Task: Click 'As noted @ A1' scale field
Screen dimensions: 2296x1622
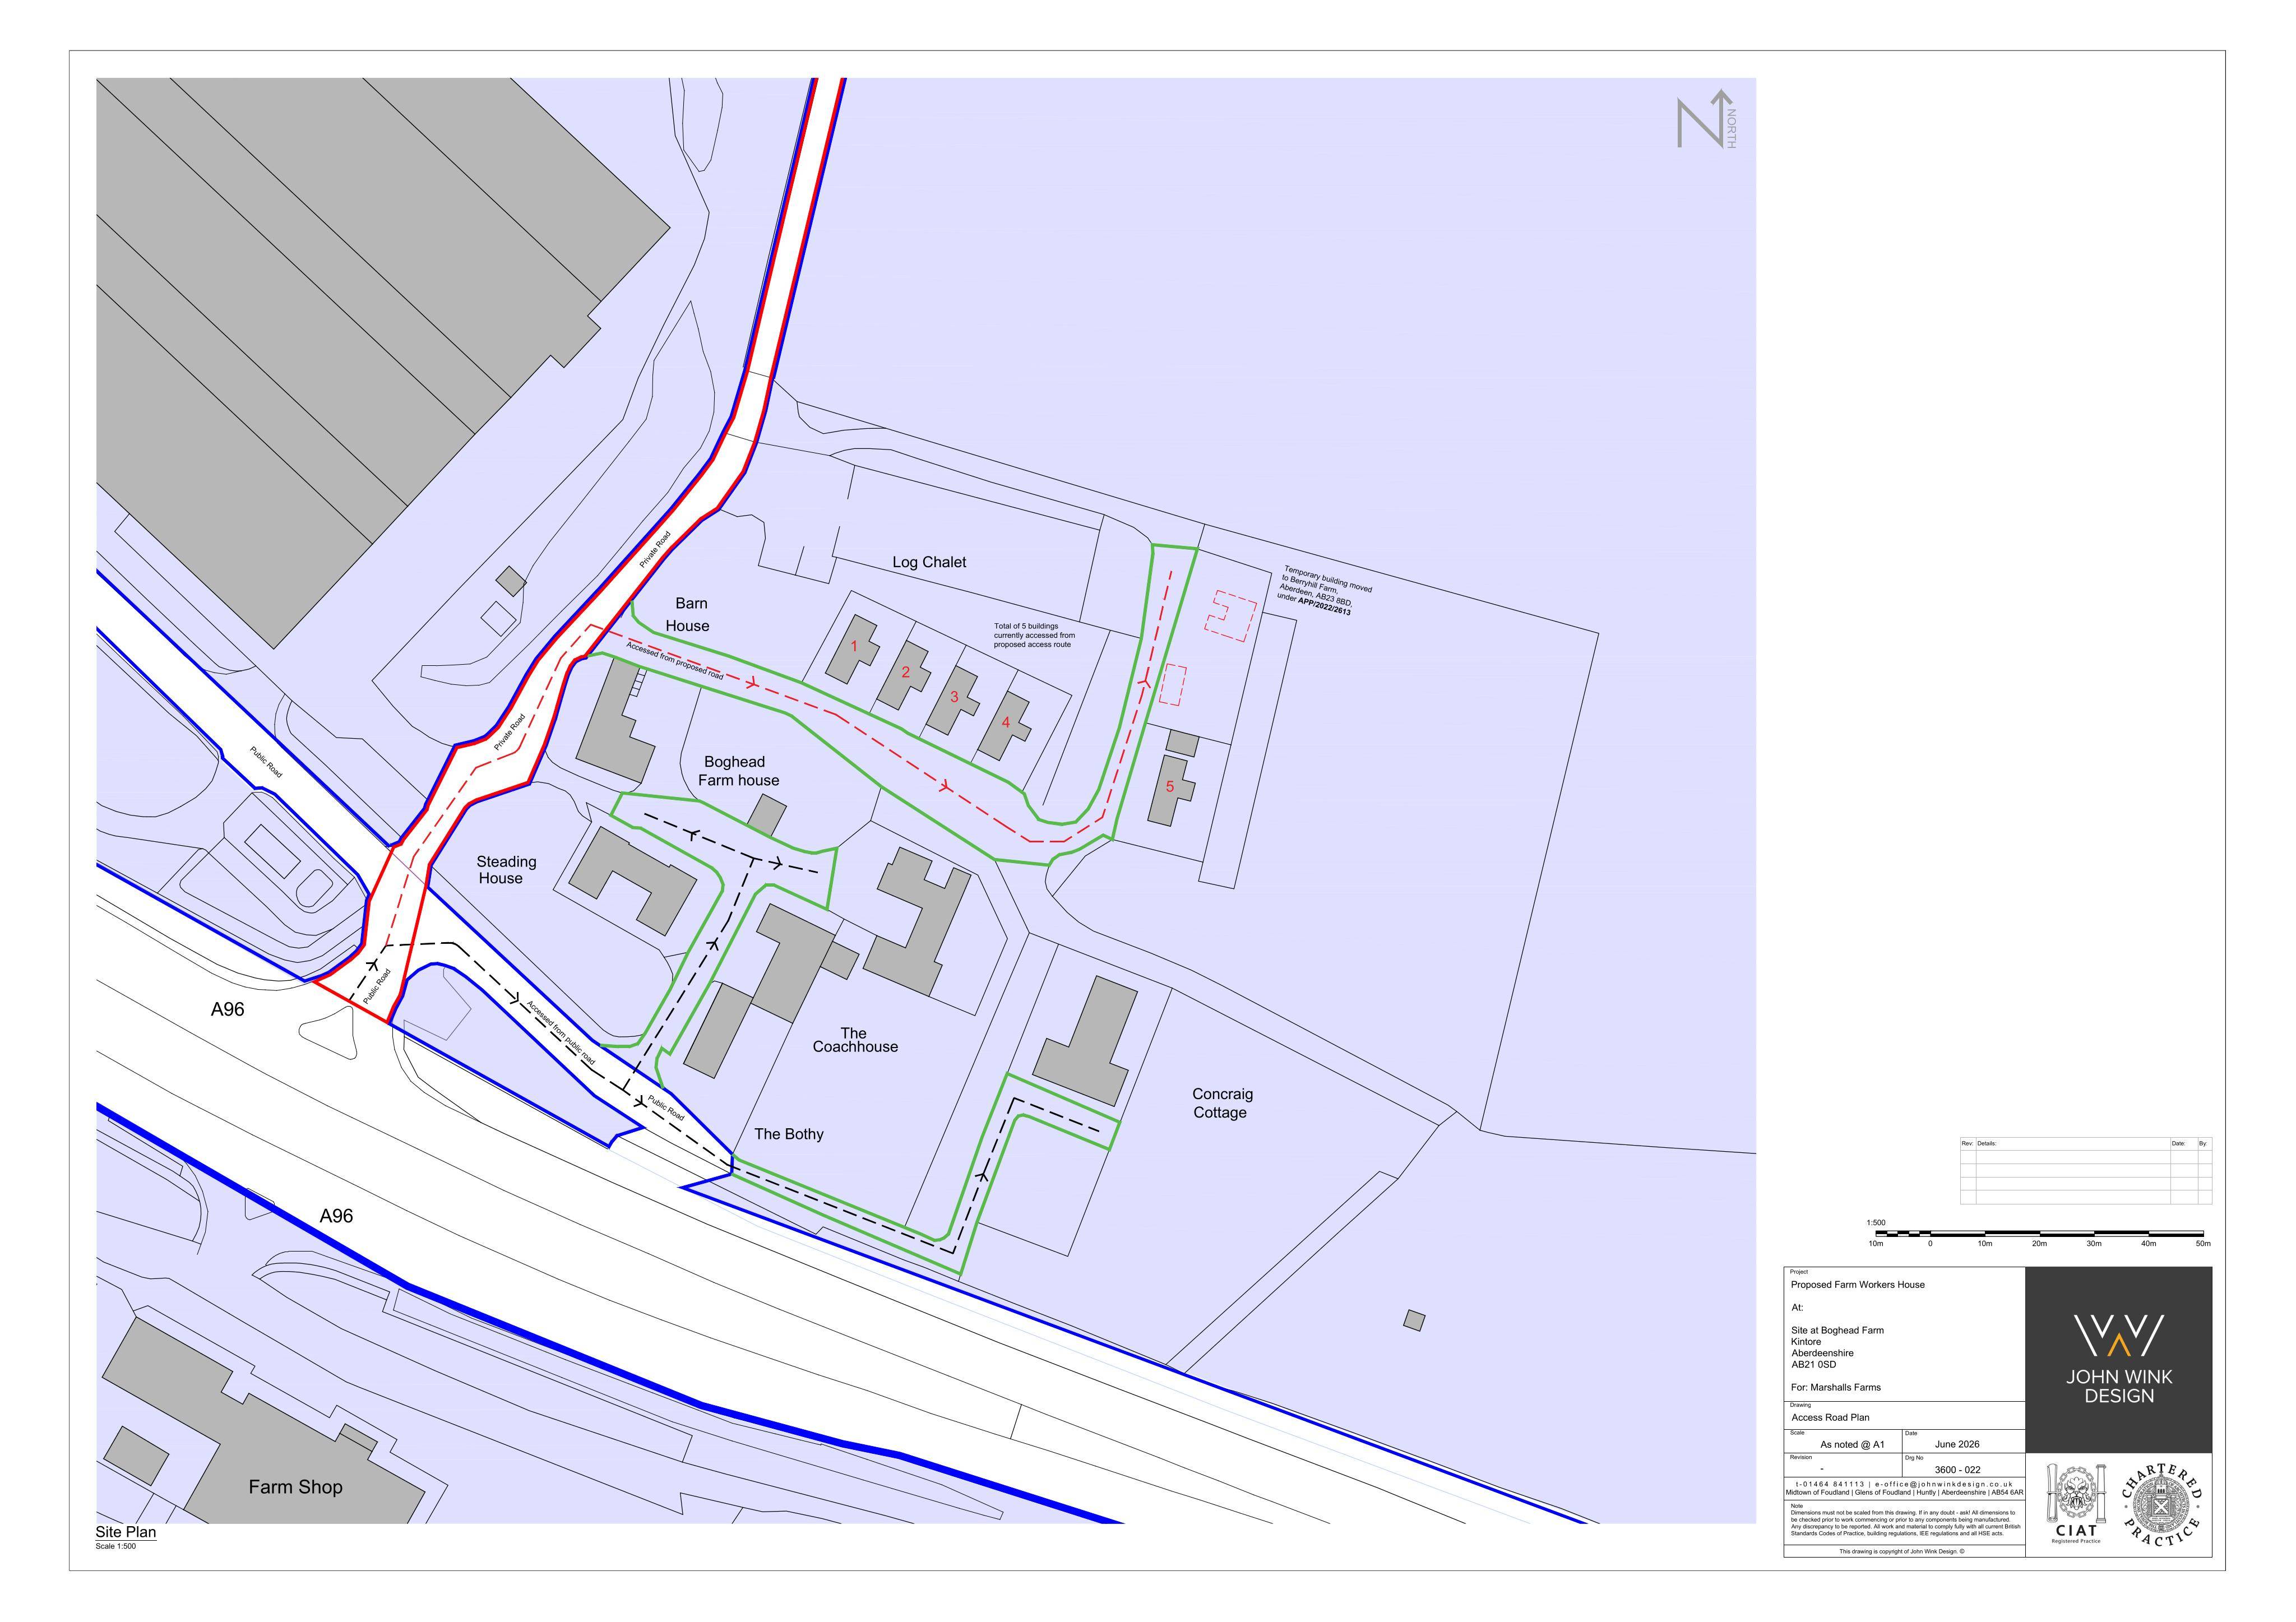Action: pyautogui.click(x=1852, y=1445)
